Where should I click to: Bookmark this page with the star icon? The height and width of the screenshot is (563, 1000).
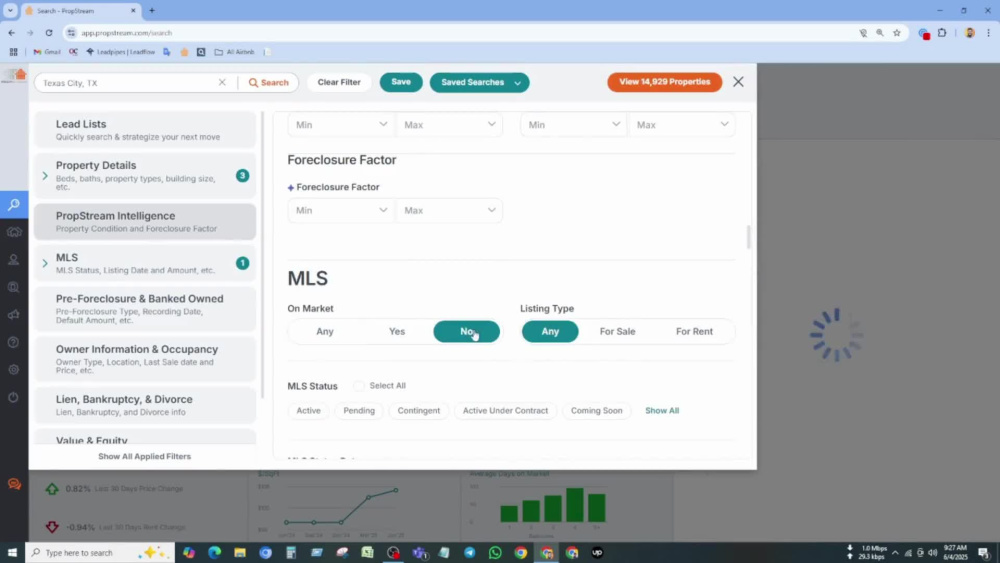[x=897, y=33]
